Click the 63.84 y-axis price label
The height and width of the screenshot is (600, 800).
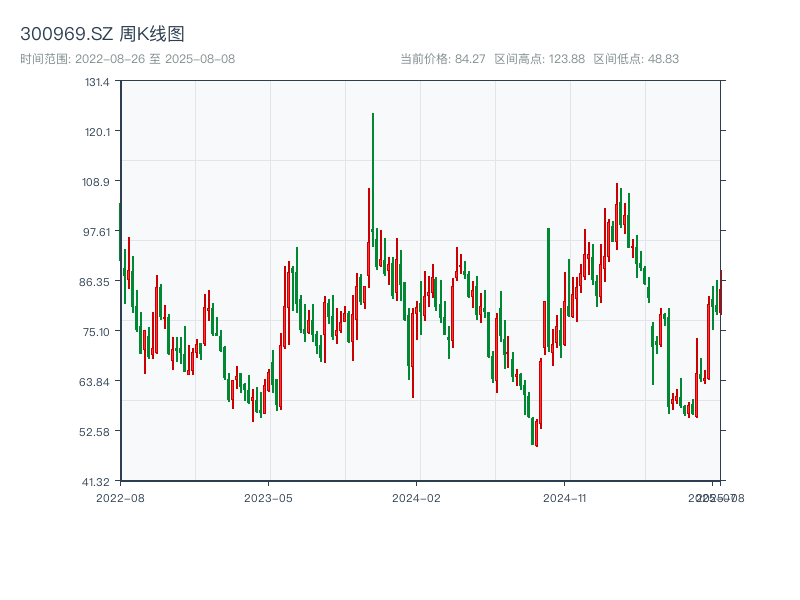pos(97,382)
